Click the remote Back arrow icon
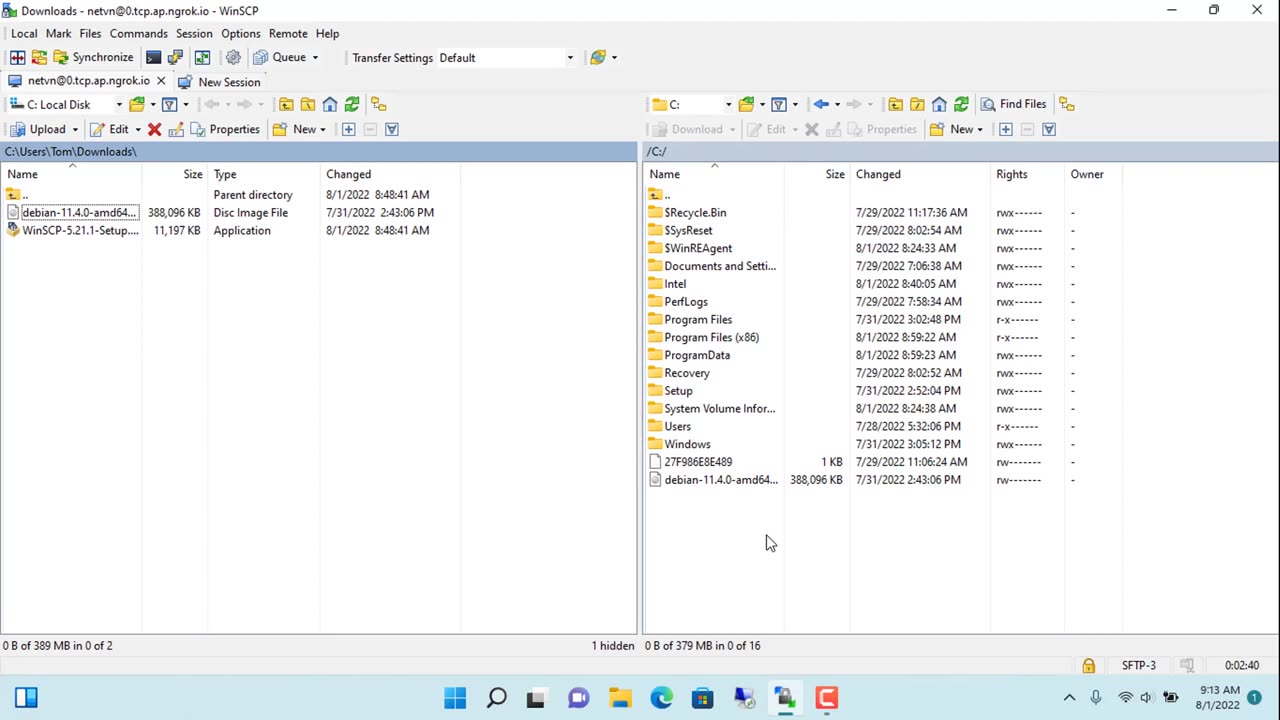 coord(821,104)
